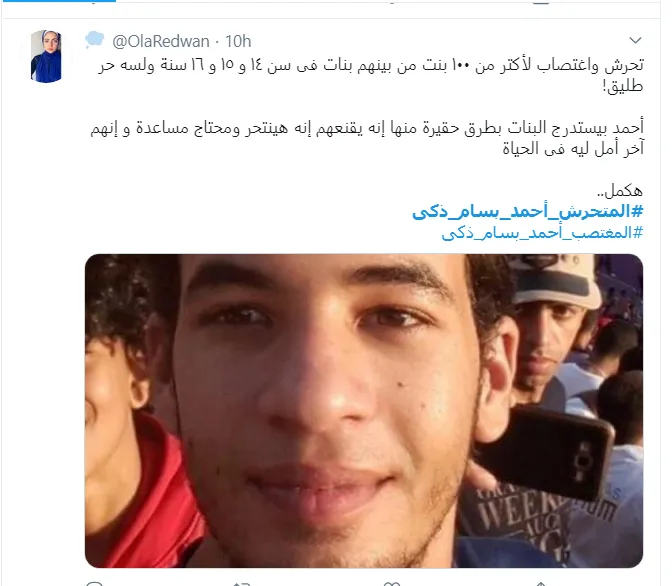
Task: Click the active blue tab indicator at top
Action: (x=58, y=1)
